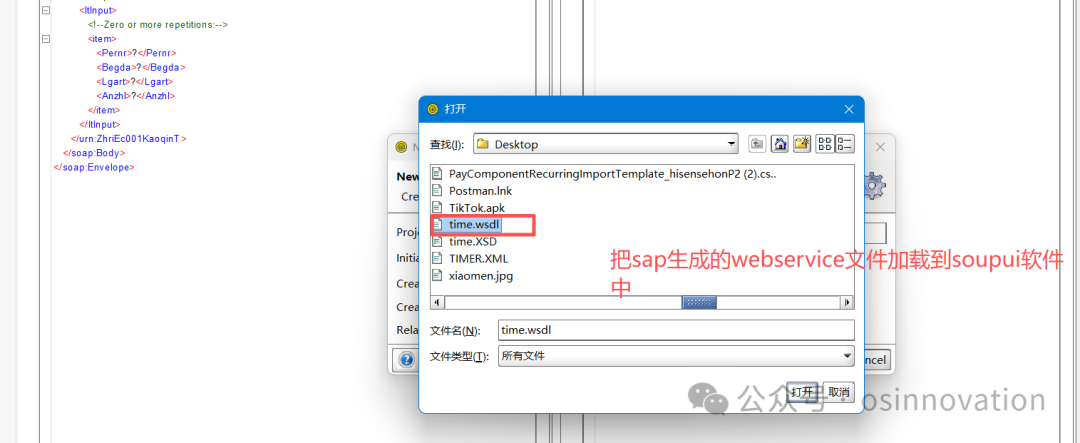Select PayComponentRecurringImportTemplate file name

612,174
